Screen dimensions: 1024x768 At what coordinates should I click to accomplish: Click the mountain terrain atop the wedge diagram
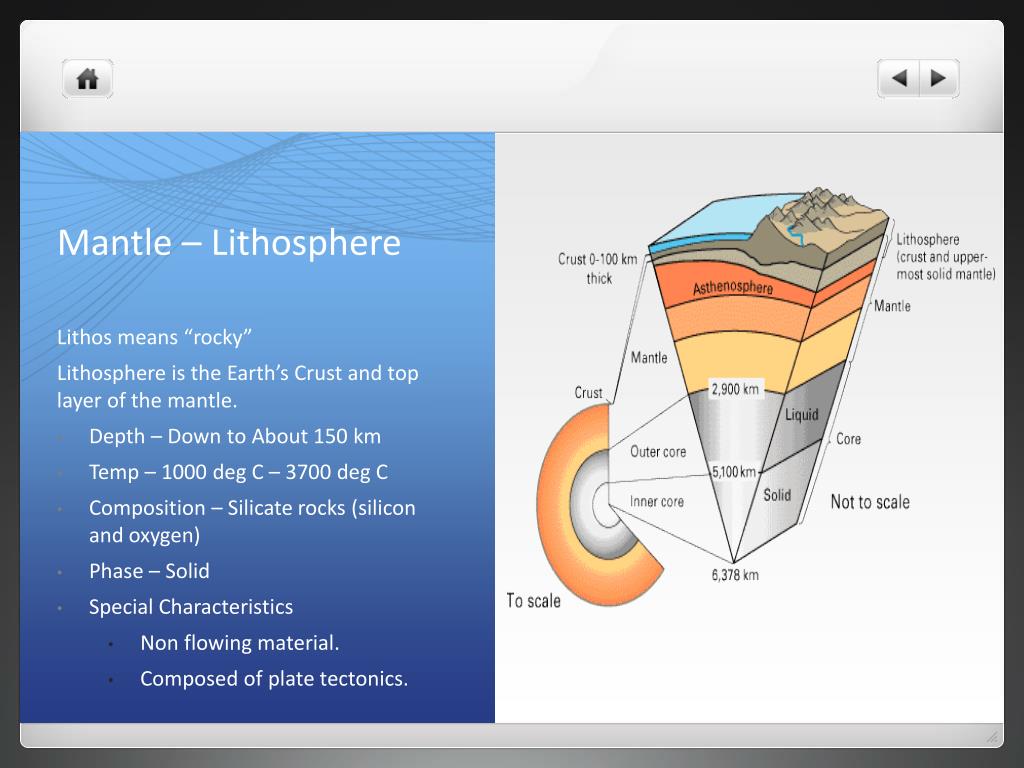click(823, 222)
